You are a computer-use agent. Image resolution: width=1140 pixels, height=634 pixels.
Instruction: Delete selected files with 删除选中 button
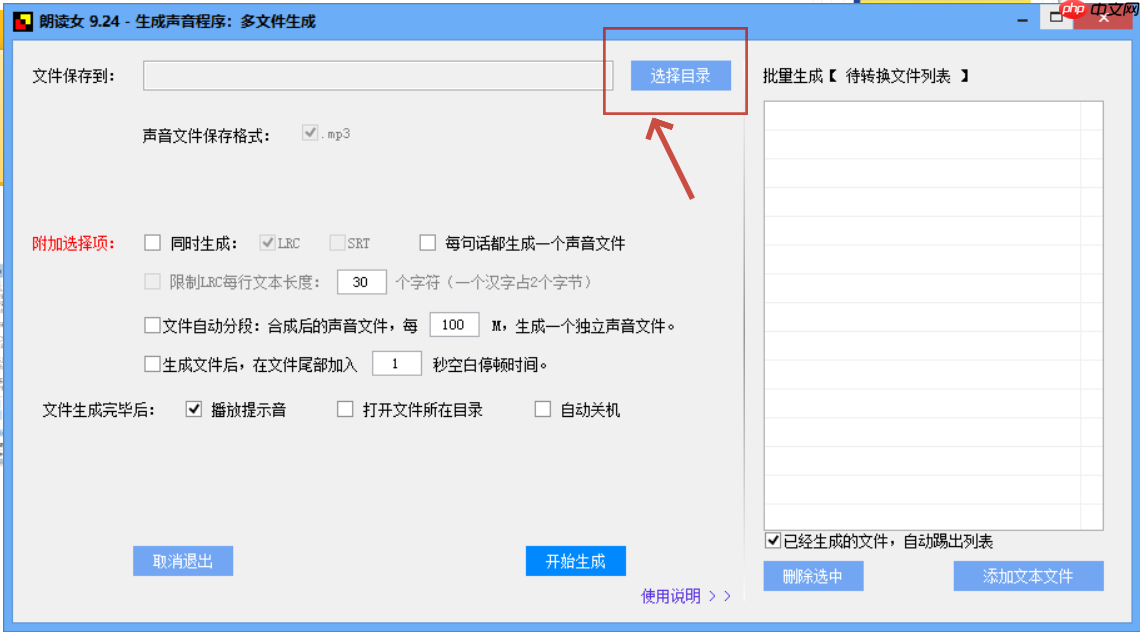(813, 576)
